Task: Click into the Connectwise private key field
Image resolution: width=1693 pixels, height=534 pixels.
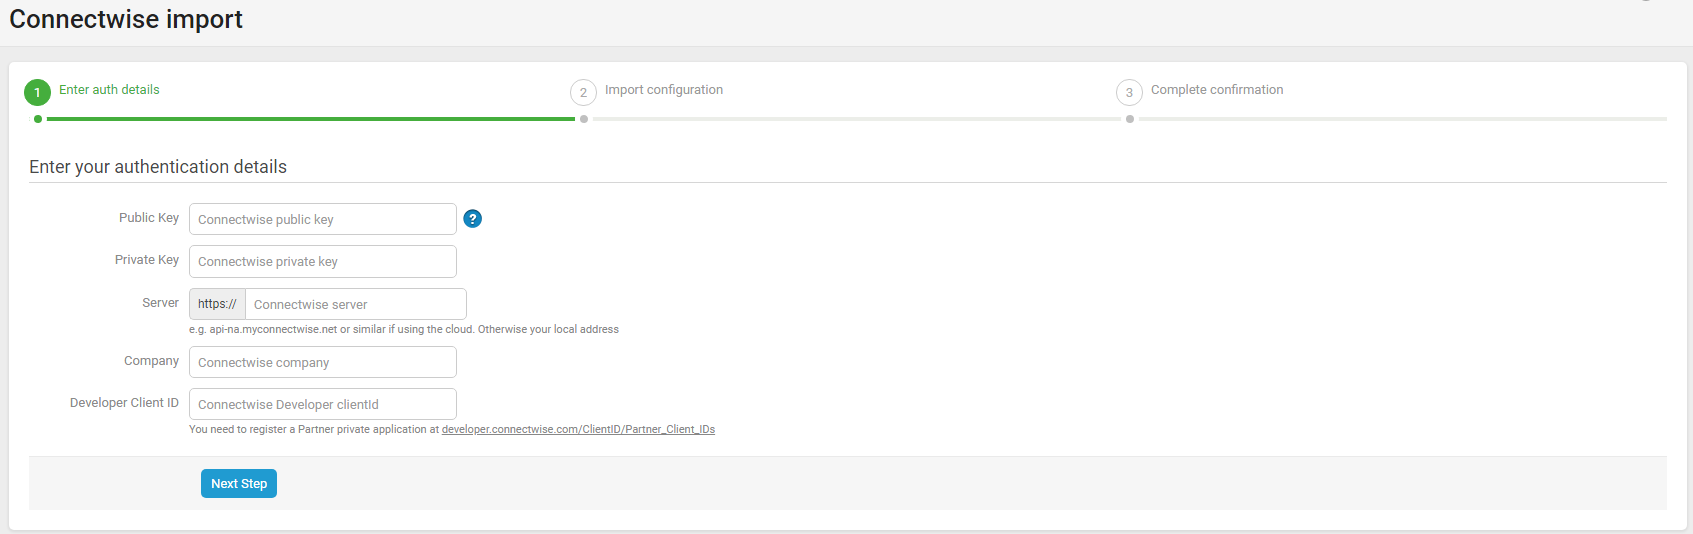Action: [322, 261]
